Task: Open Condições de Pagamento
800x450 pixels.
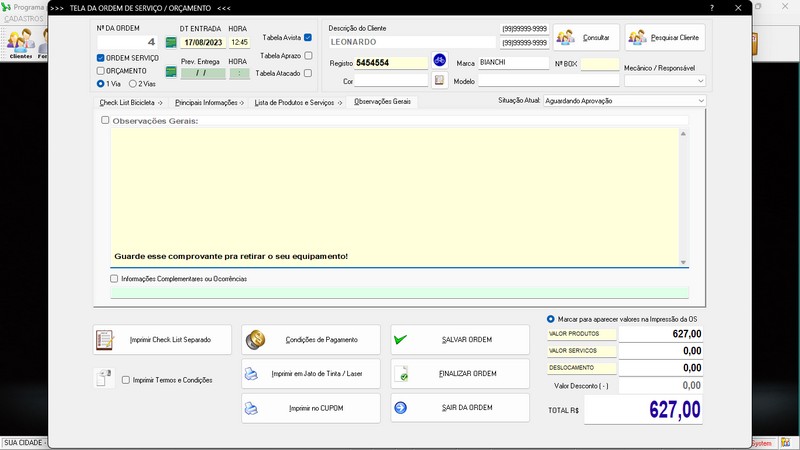Action: point(311,340)
